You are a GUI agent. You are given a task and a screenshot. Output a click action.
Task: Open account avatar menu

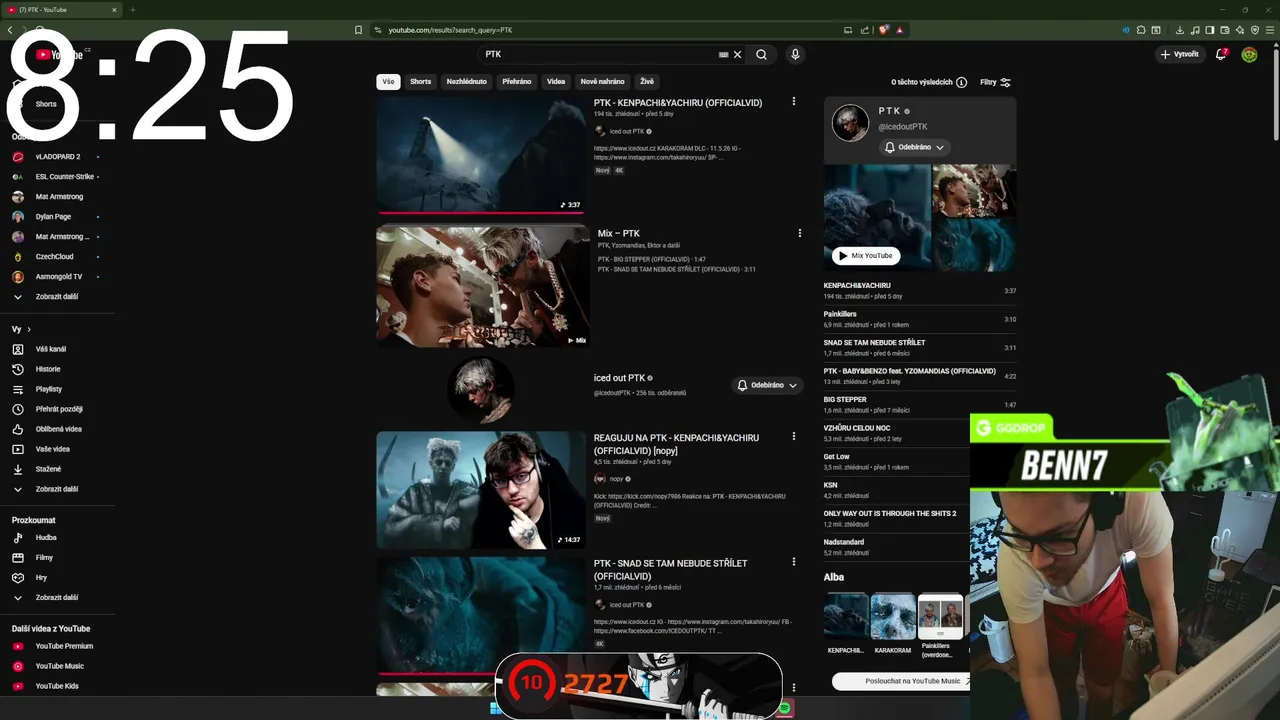tap(1249, 55)
